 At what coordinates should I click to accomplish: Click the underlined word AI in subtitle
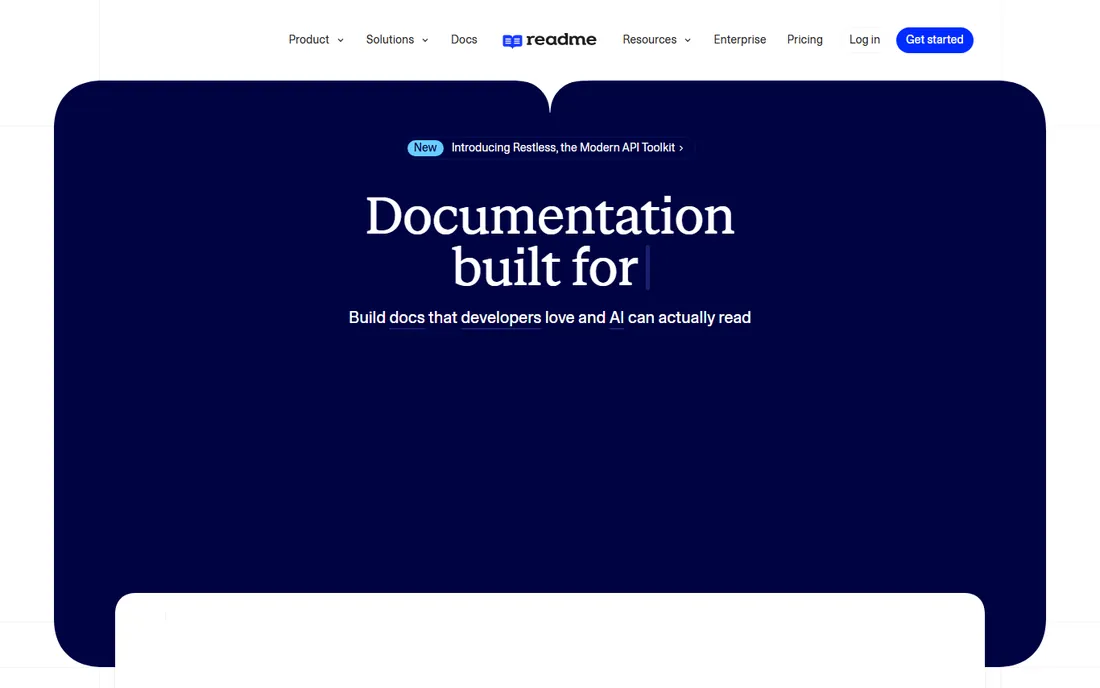pyautogui.click(x=617, y=318)
